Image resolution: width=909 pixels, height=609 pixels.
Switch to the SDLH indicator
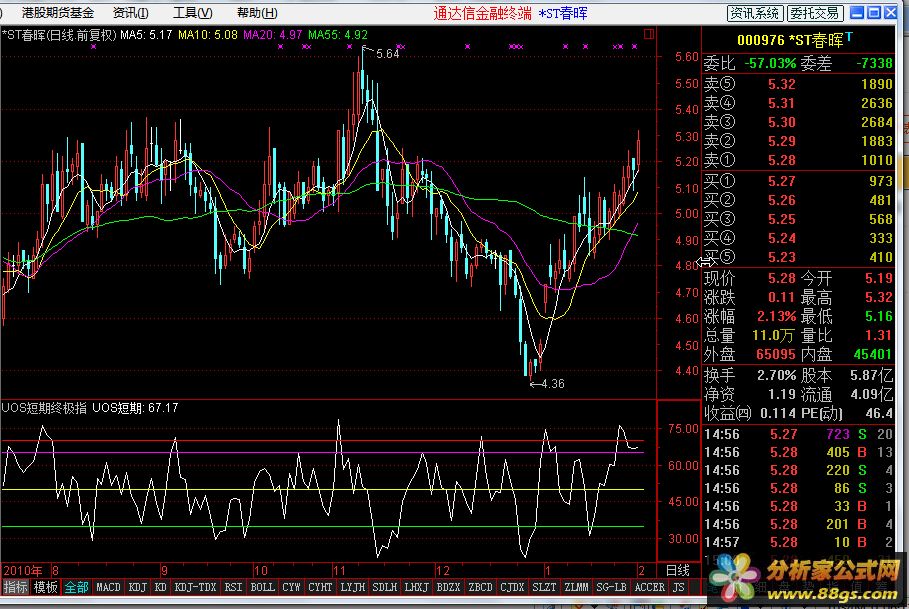(385, 587)
